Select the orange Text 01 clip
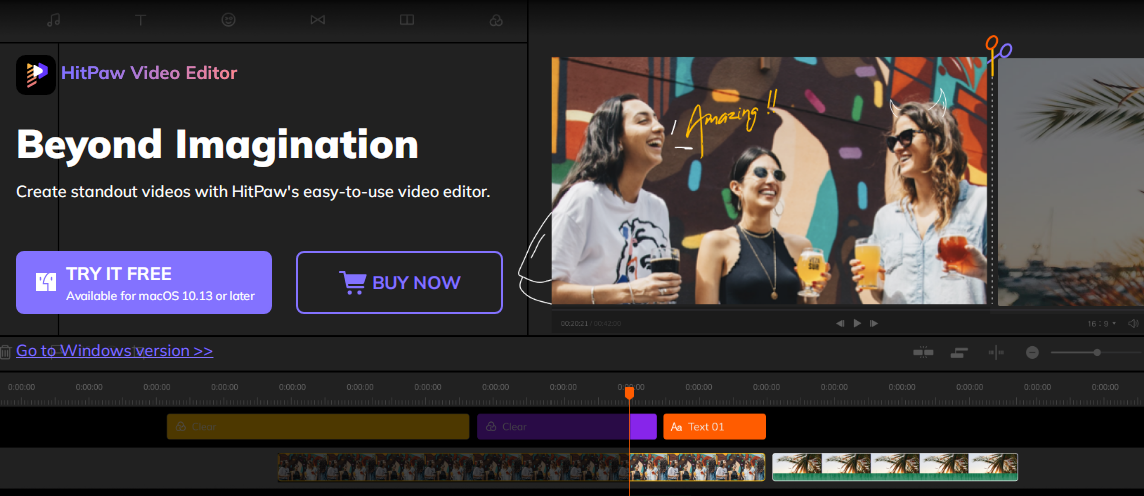1144x496 pixels. point(714,427)
